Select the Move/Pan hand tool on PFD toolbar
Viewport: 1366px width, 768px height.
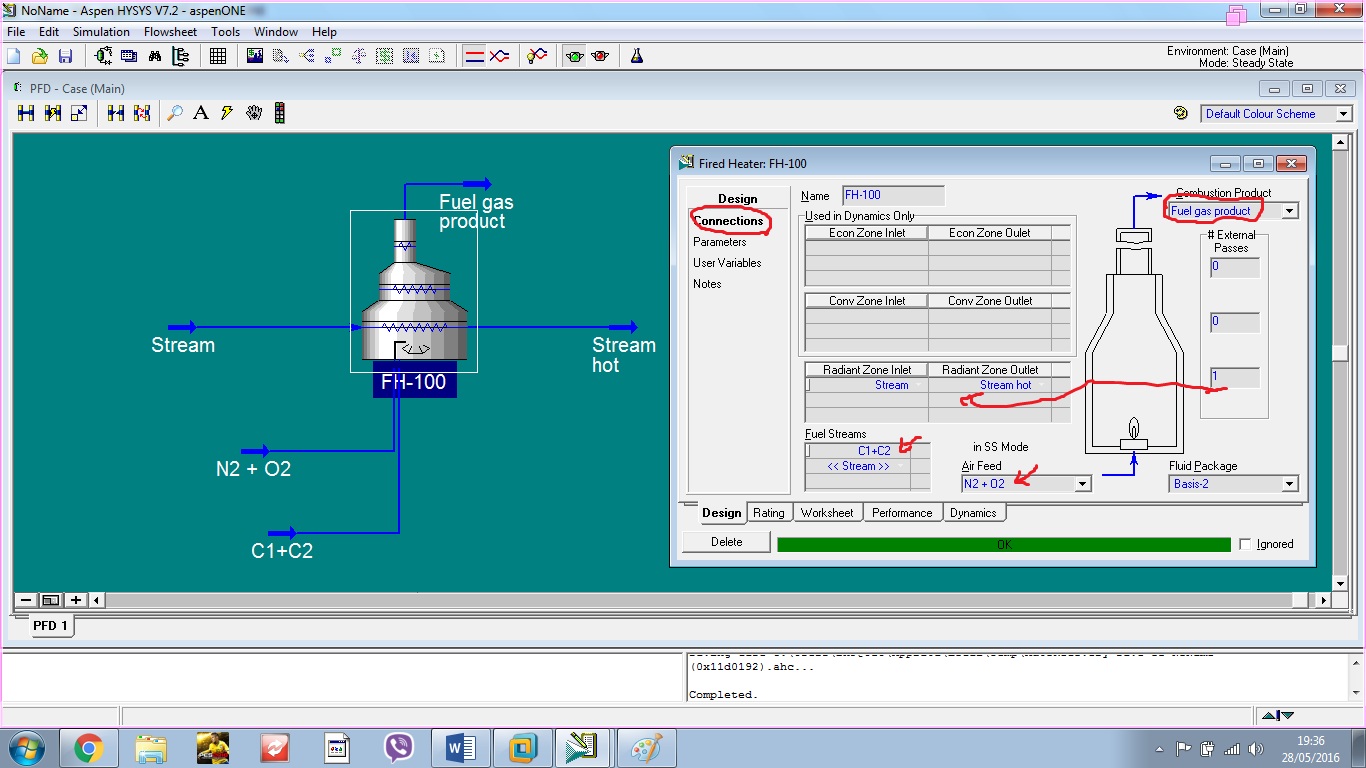[x=251, y=112]
